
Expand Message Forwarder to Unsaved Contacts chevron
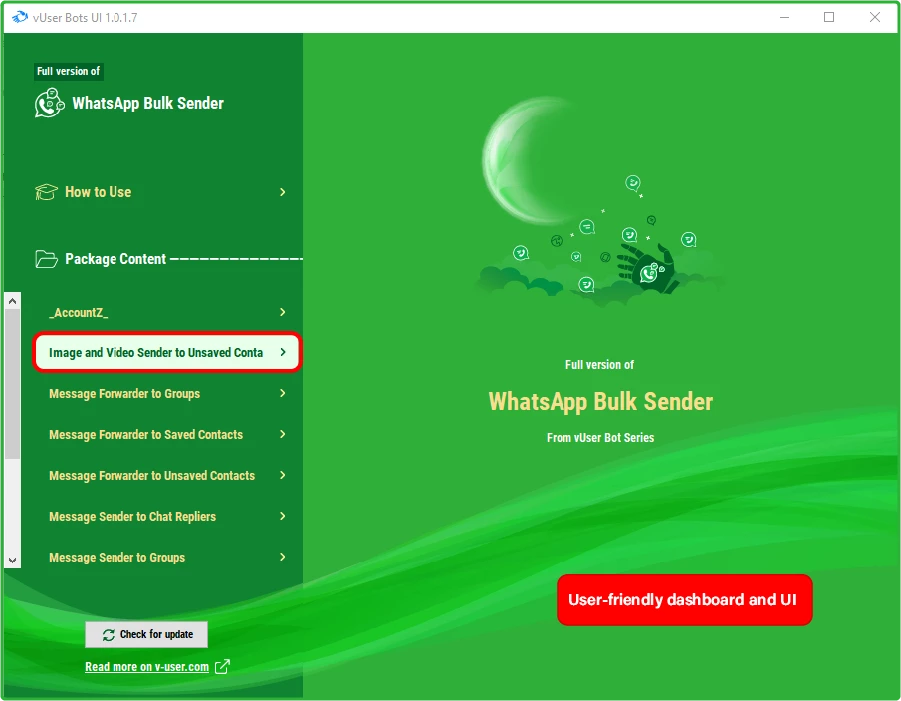(283, 475)
